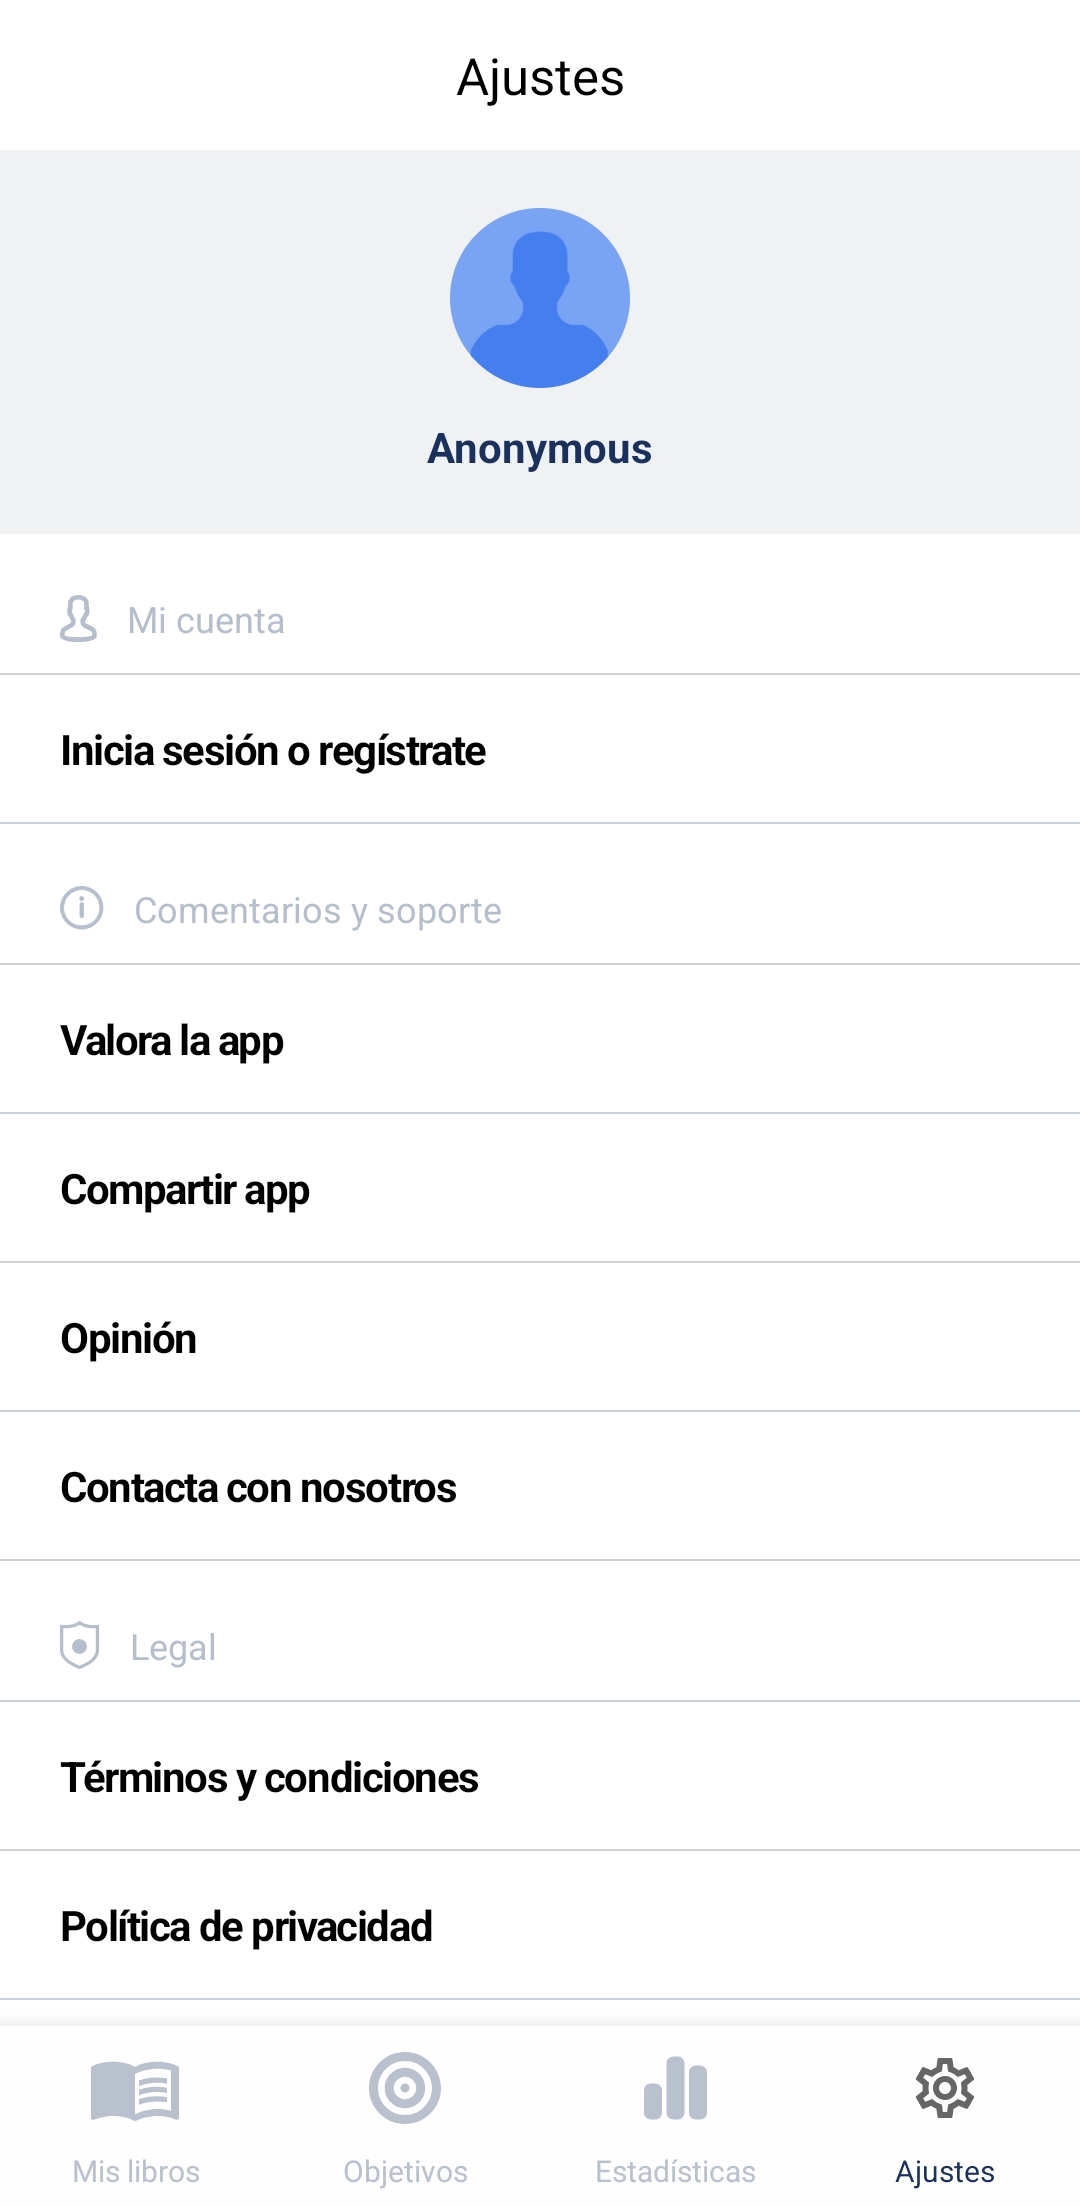Click the info icon beside Comentarios y soporte
This screenshot has height=2206, width=1080.
(82, 908)
